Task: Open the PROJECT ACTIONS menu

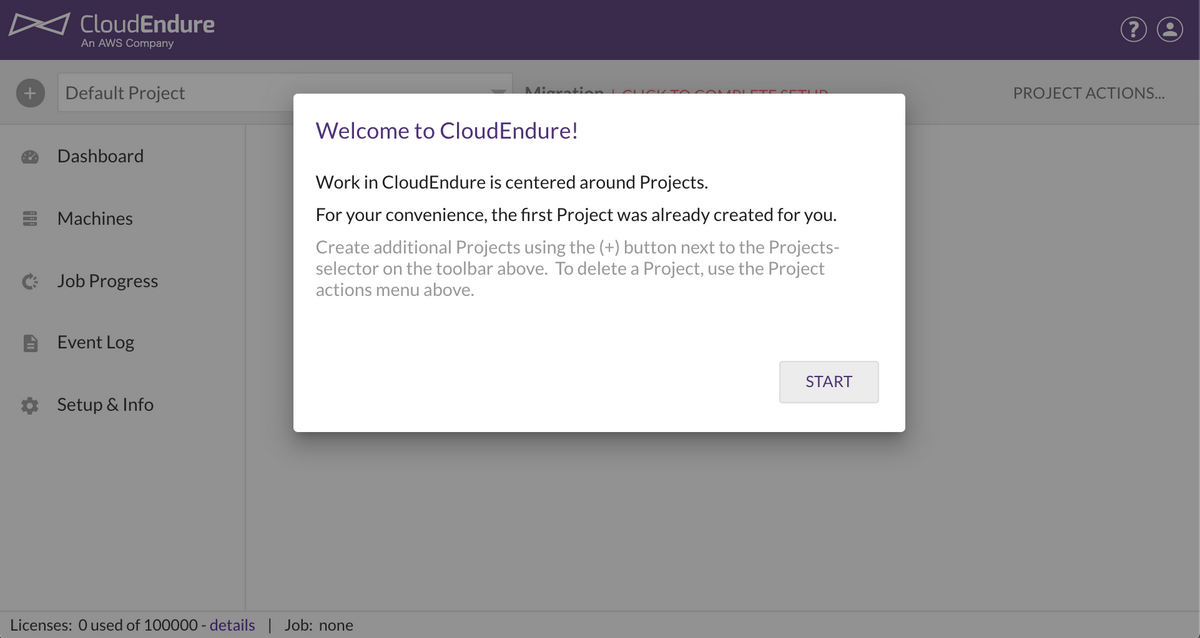Action: [x=1089, y=93]
